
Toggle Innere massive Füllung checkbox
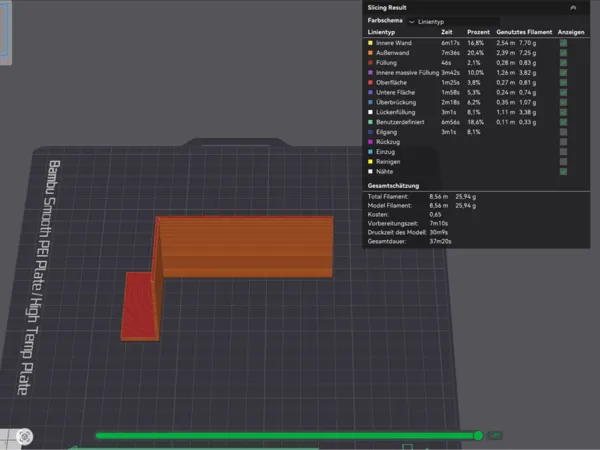point(563,73)
